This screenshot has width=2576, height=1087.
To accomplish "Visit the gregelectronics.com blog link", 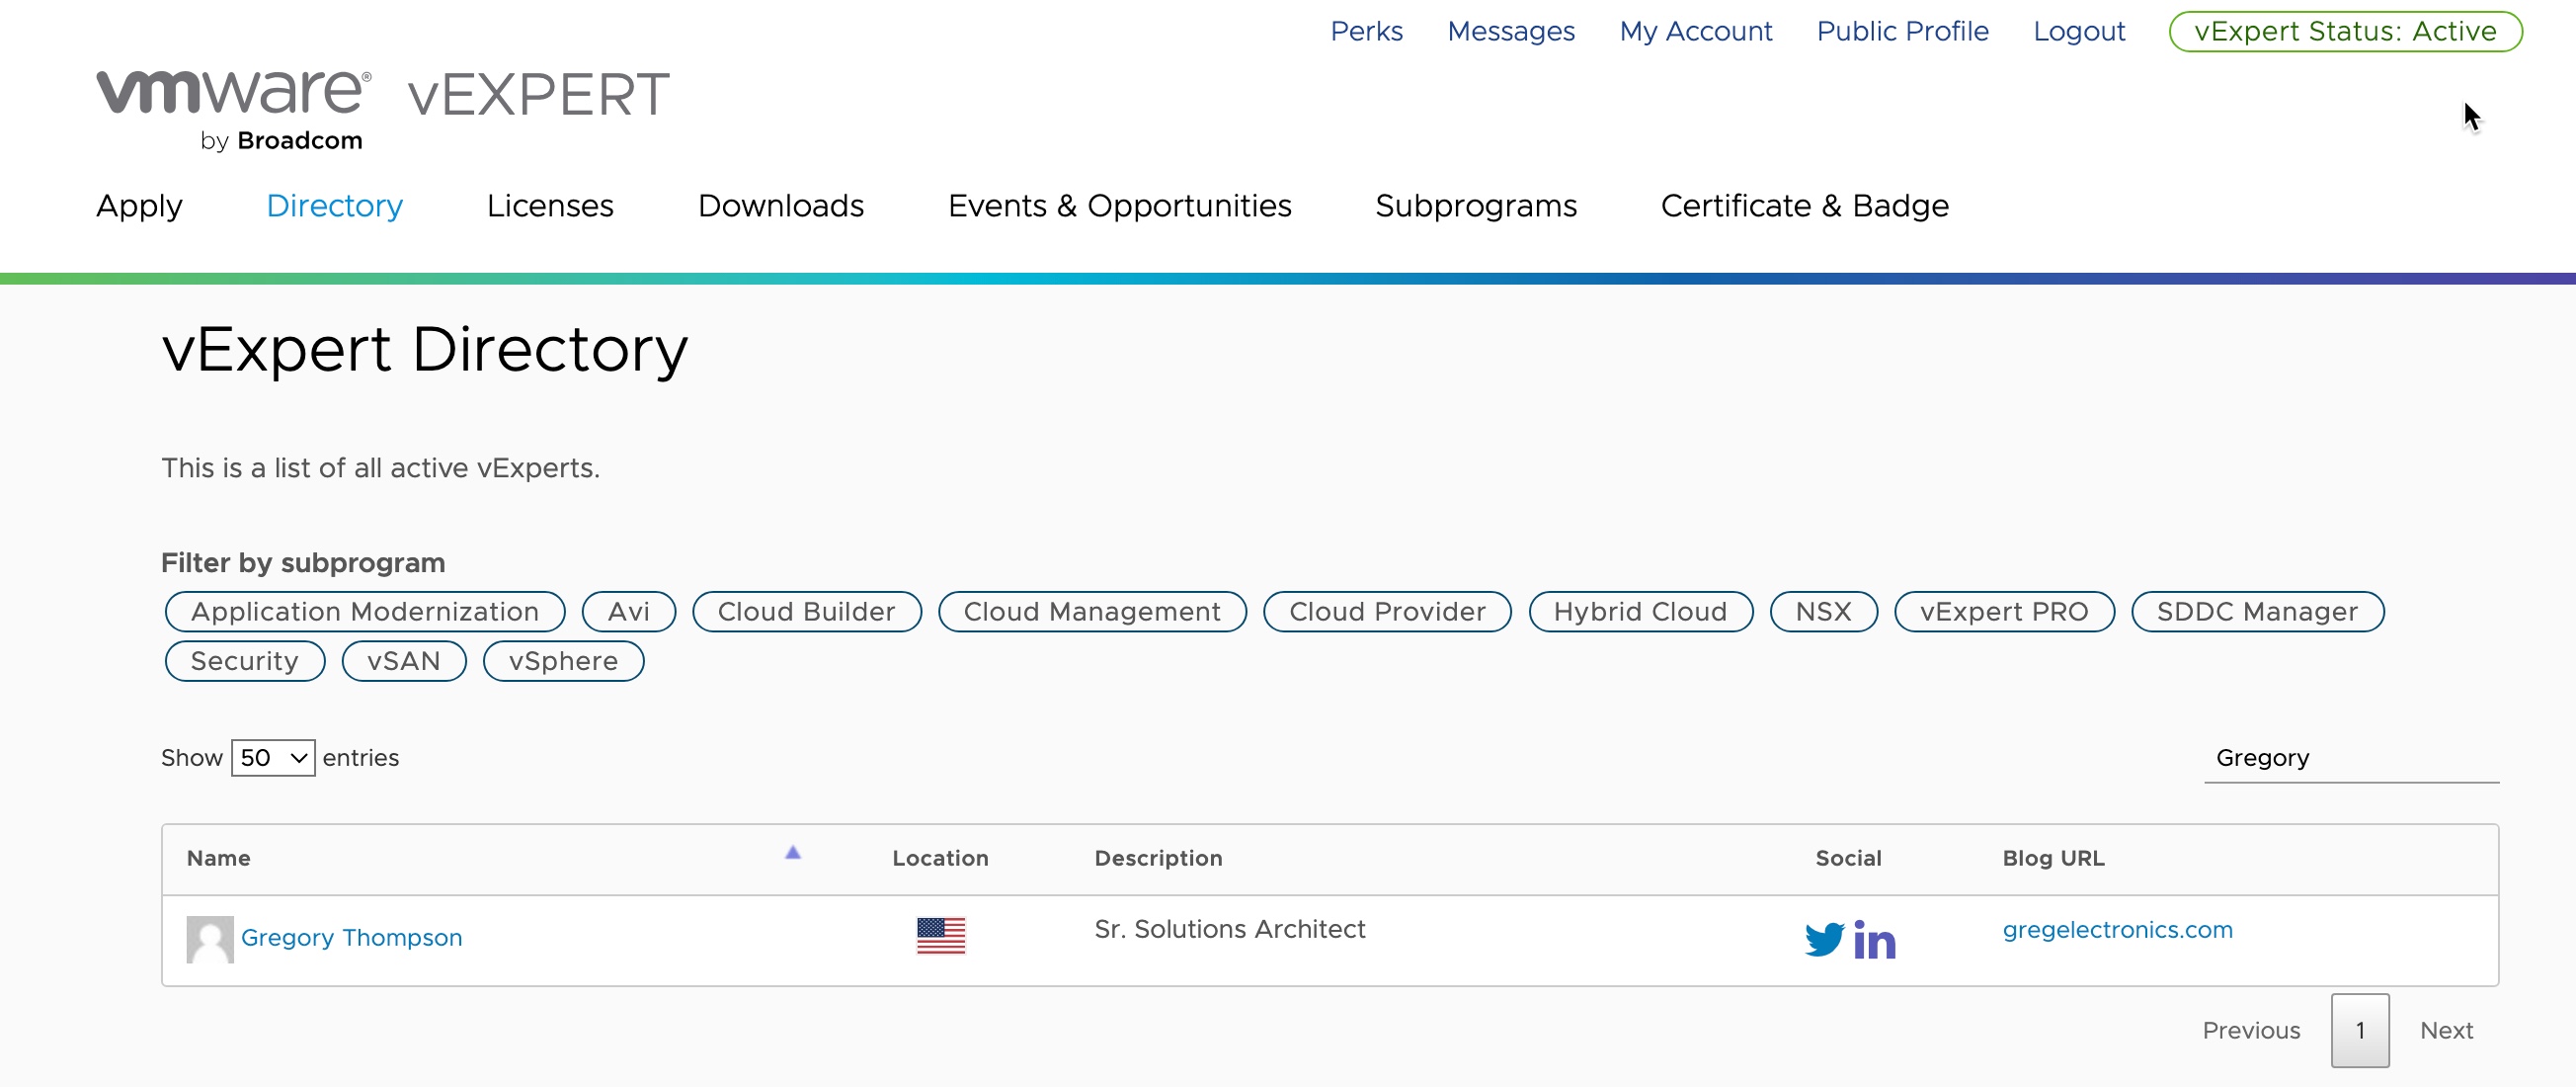I will (x=2117, y=930).
